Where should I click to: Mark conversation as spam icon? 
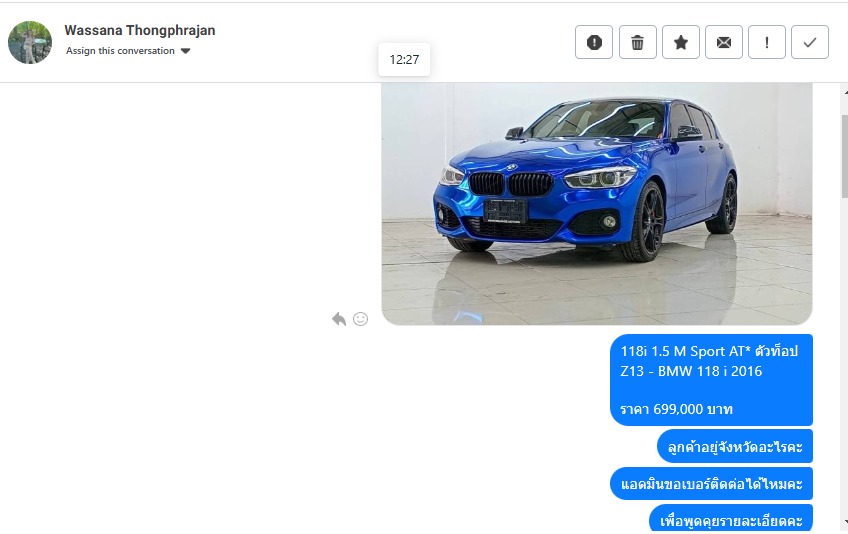point(594,42)
